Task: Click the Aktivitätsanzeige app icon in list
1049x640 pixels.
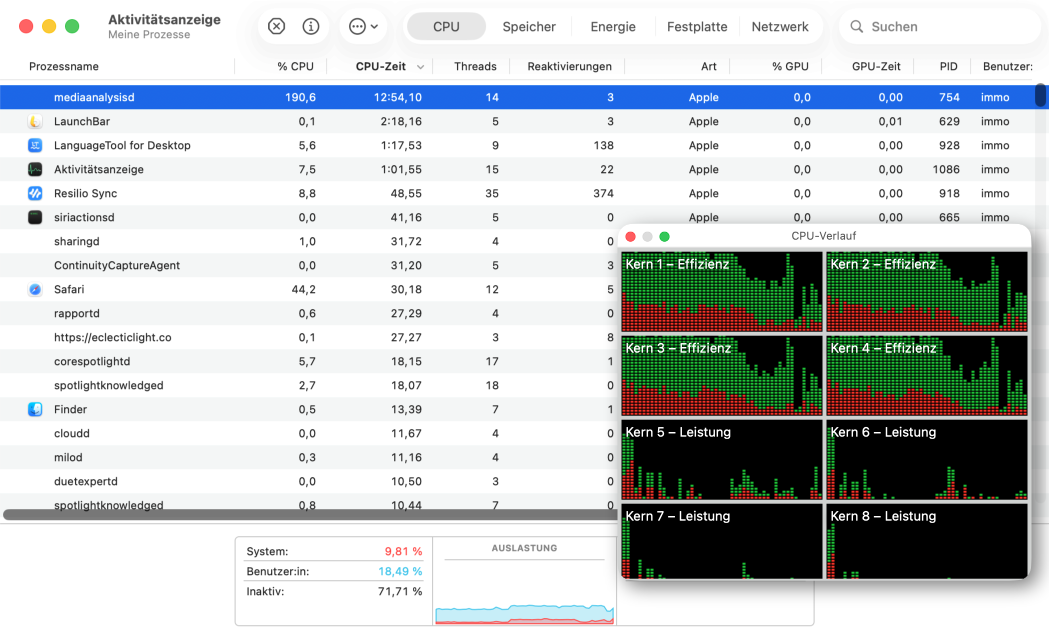Action: coord(35,170)
